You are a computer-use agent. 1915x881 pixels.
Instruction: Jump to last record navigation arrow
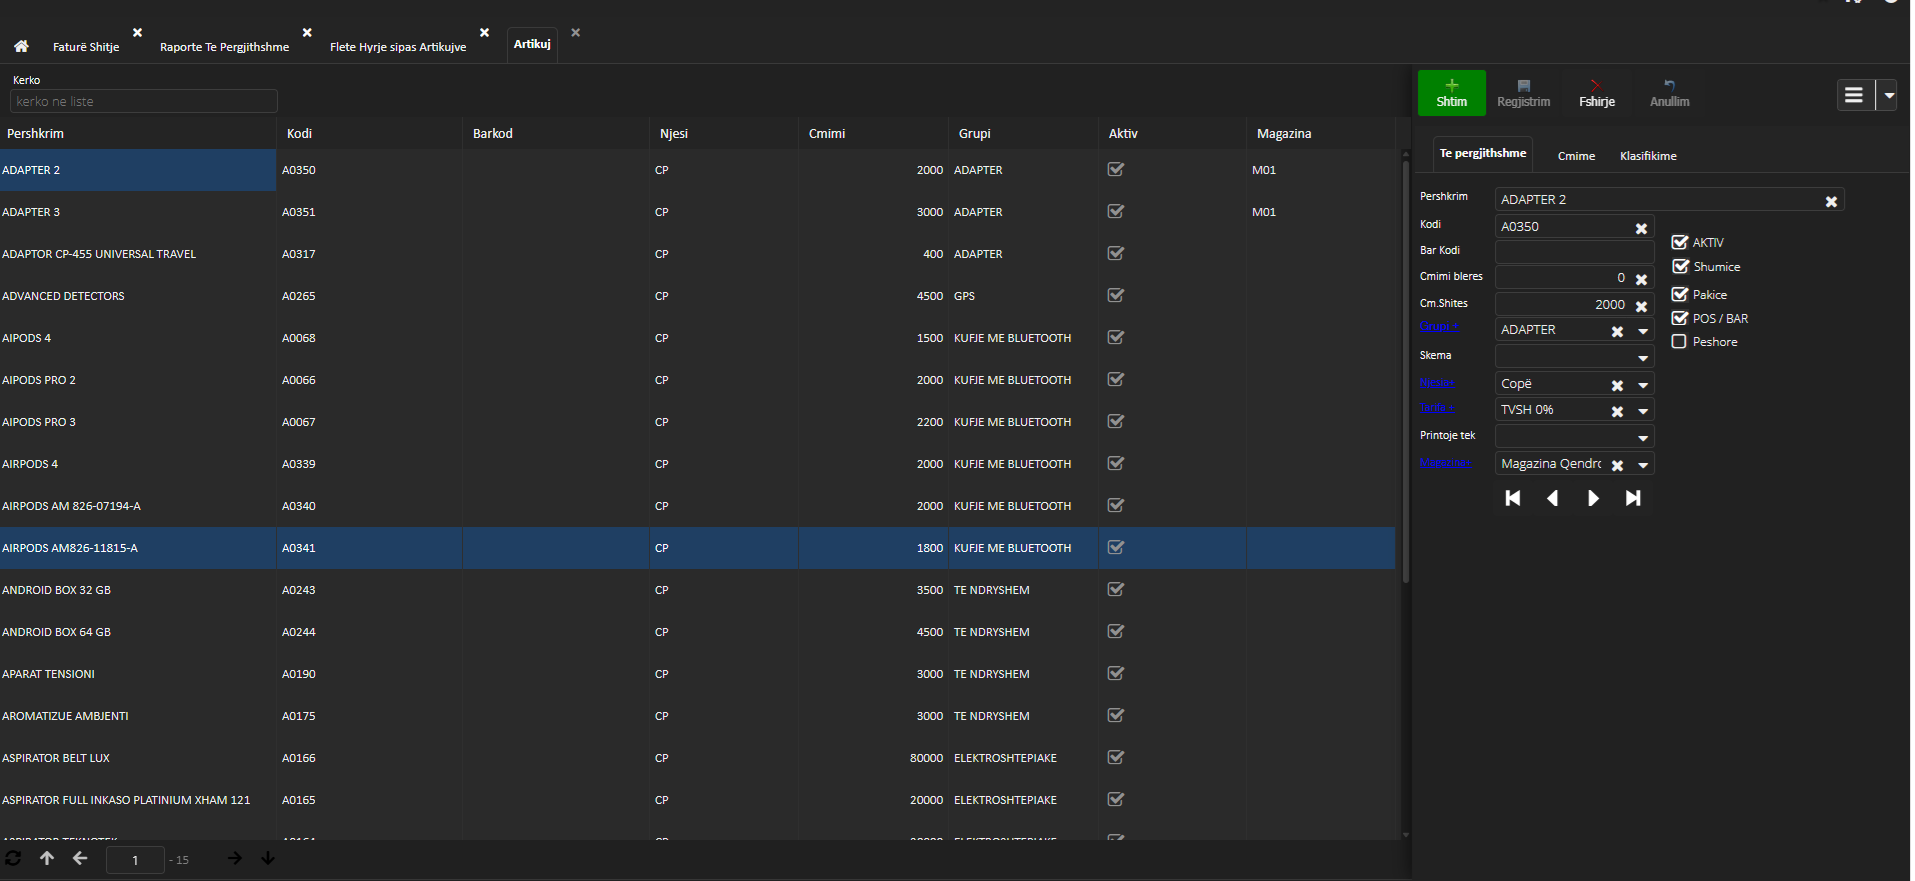(1633, 498)
